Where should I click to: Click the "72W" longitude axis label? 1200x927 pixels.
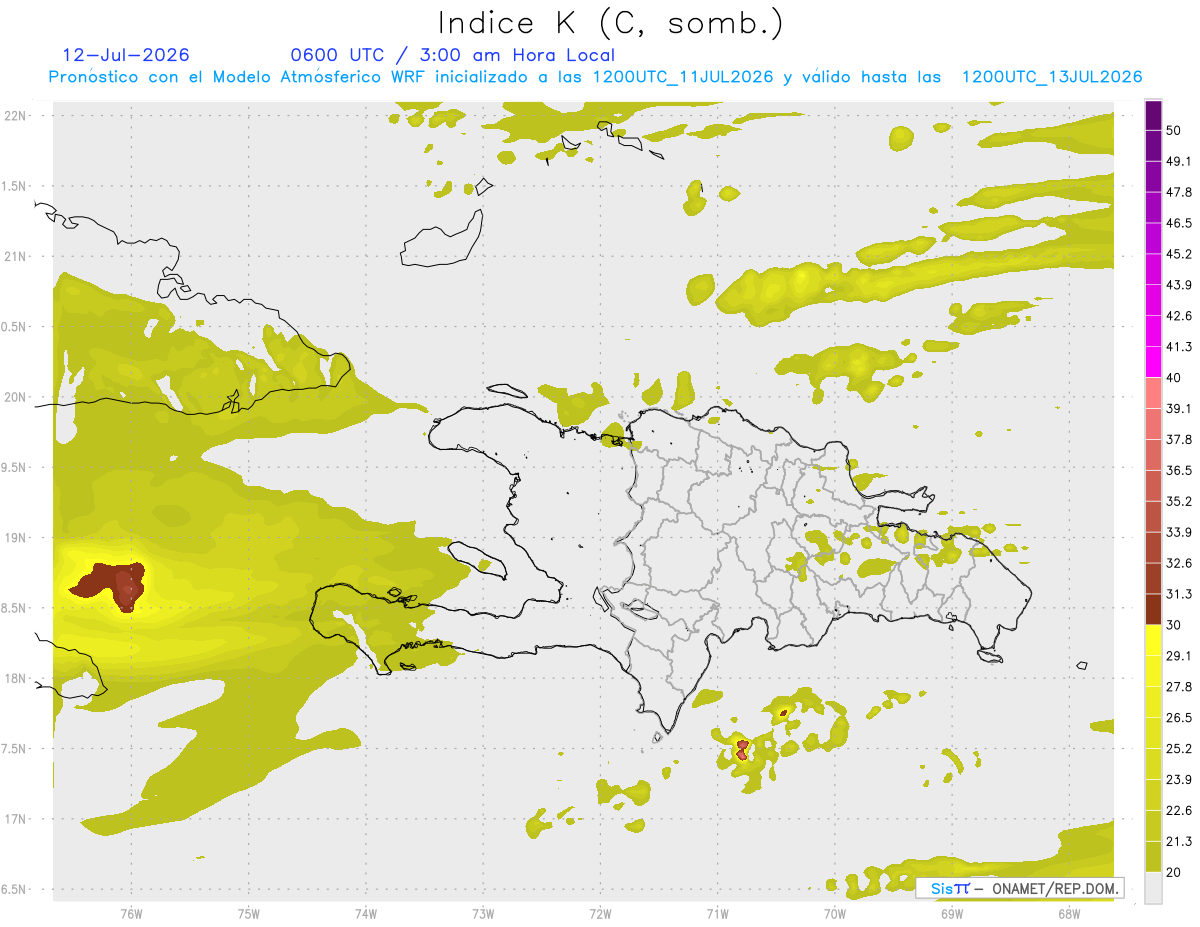600,913
